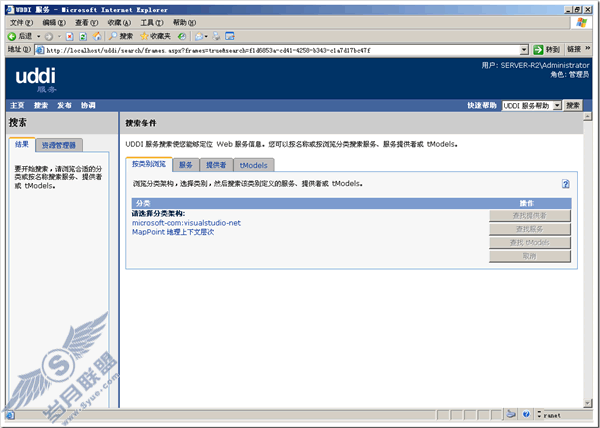Open the Back button dropdown arrow
The width and height of the screenshot is (600, 428).
coord(38,37)
